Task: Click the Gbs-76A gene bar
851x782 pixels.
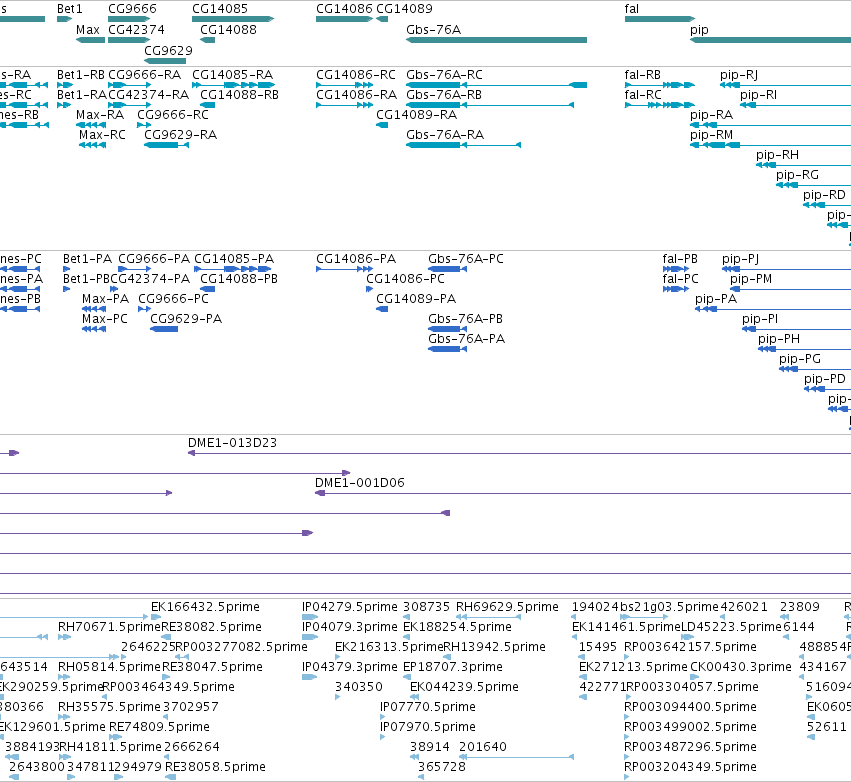Action: [x=496, y=40]
